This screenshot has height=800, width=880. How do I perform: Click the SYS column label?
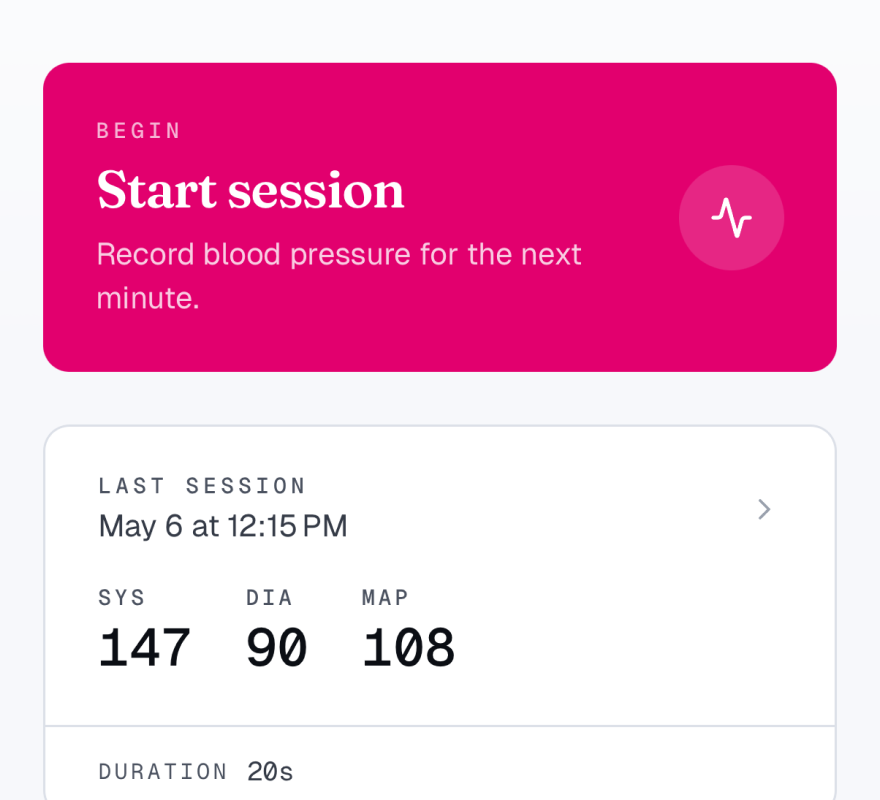pos(122,597)
